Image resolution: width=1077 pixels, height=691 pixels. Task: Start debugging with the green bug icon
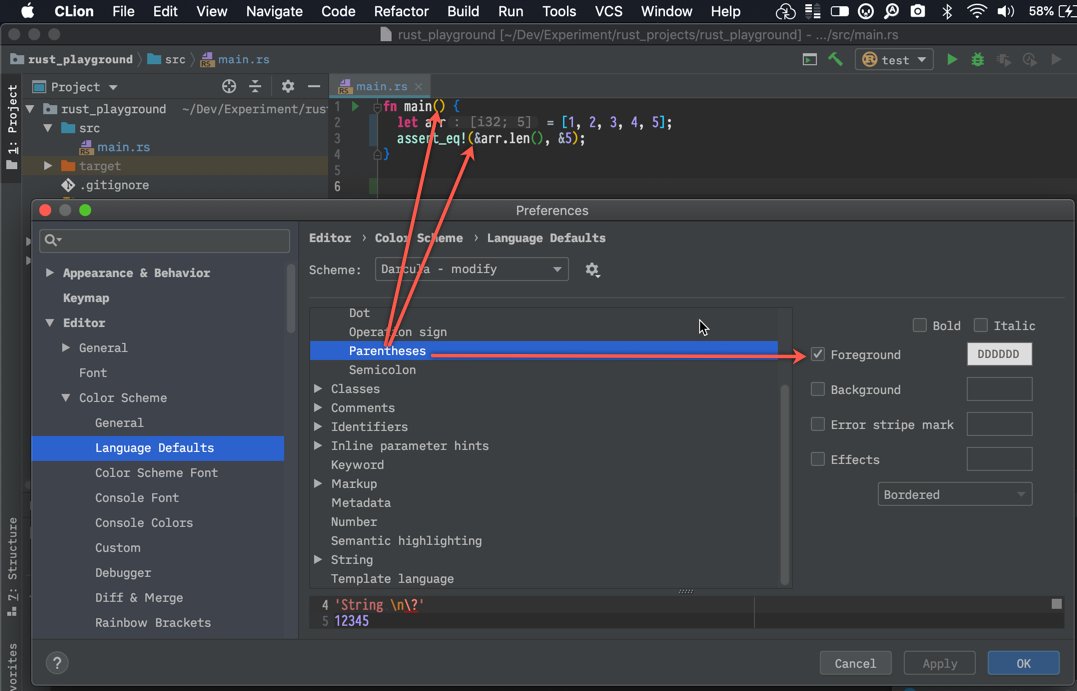977,60
